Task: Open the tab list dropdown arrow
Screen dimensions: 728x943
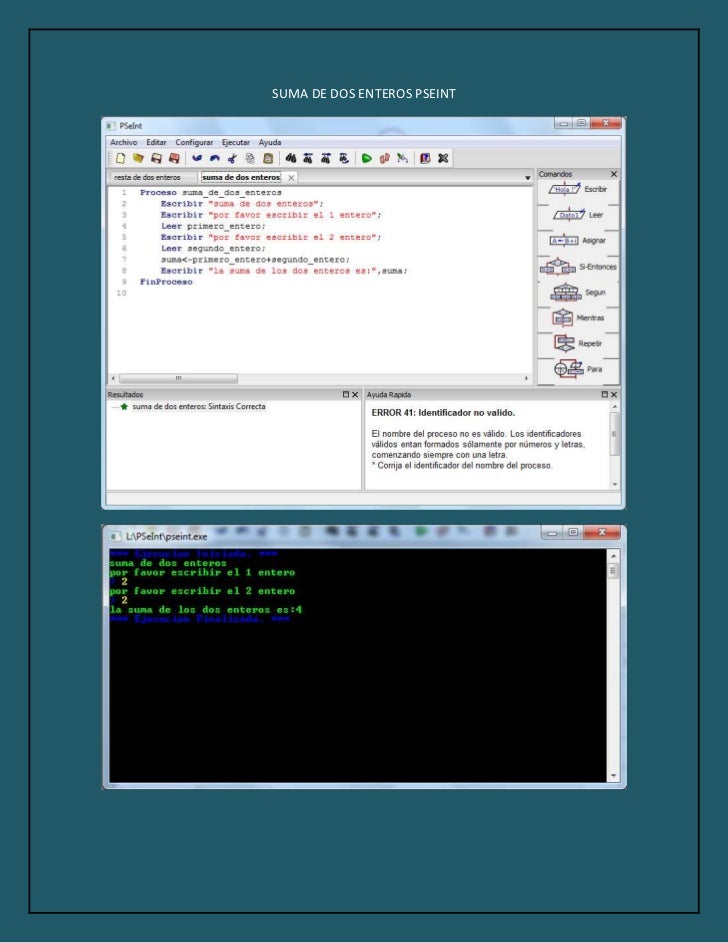Action: click(527, 178)
